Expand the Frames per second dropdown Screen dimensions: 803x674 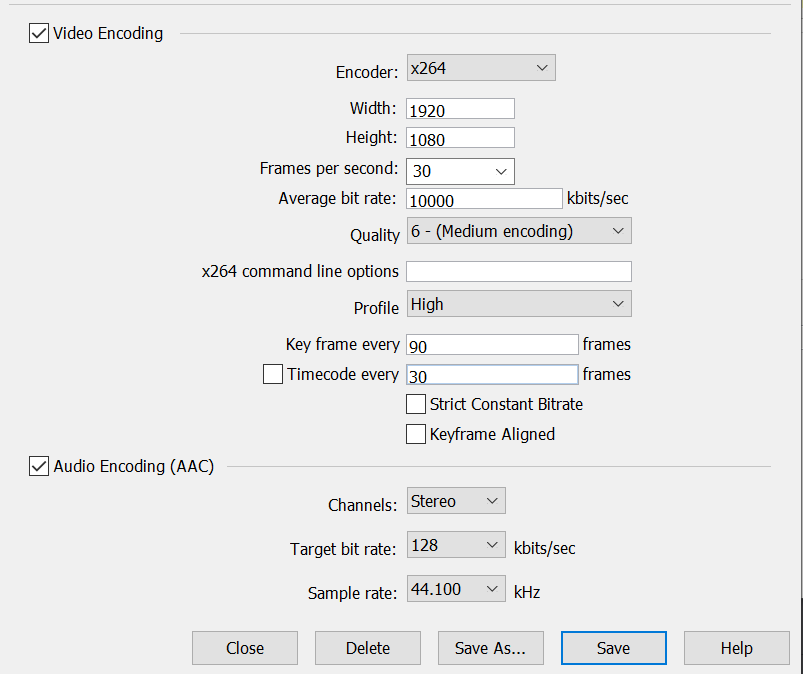point(460,171)
